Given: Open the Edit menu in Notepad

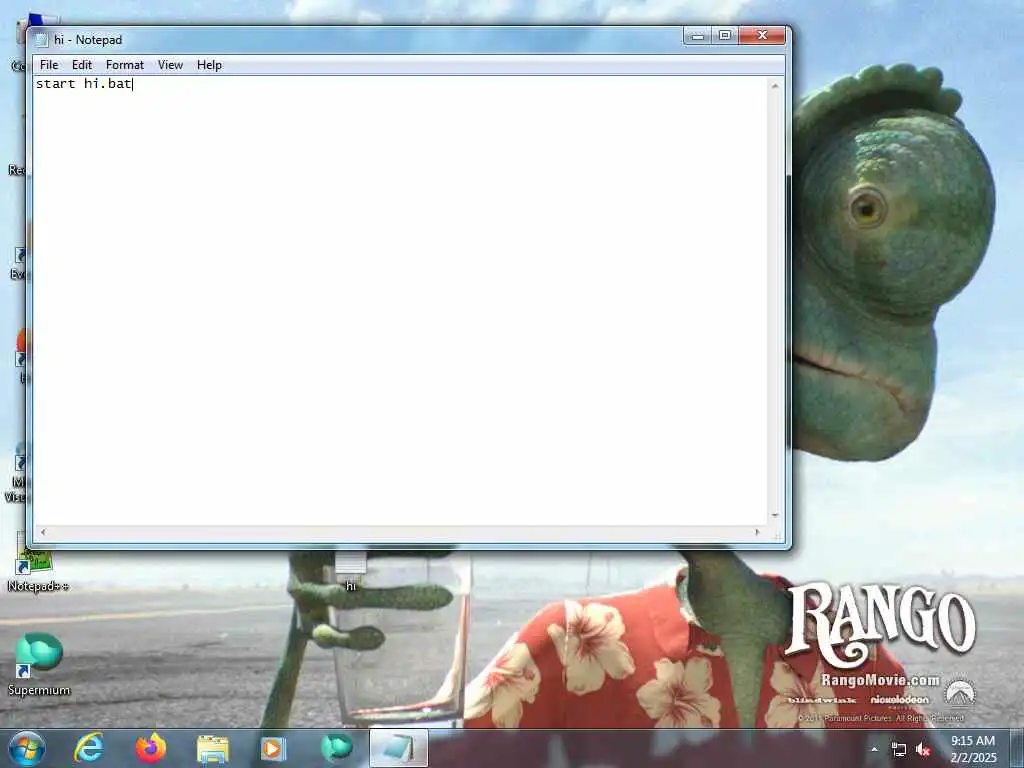Looking at the screenshot, I should (82, 65).
